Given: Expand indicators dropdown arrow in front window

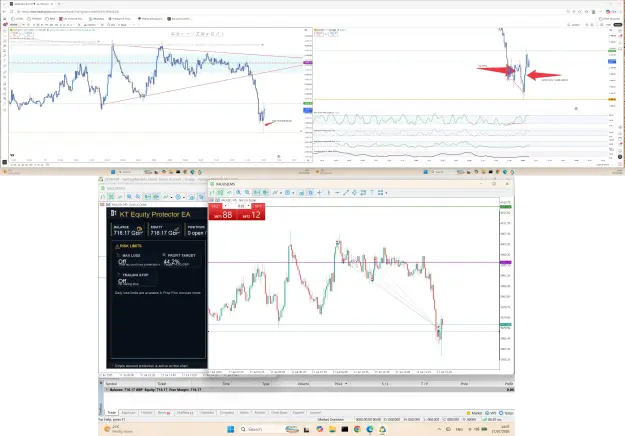Looking at the screenshot, I should (281, 193).
